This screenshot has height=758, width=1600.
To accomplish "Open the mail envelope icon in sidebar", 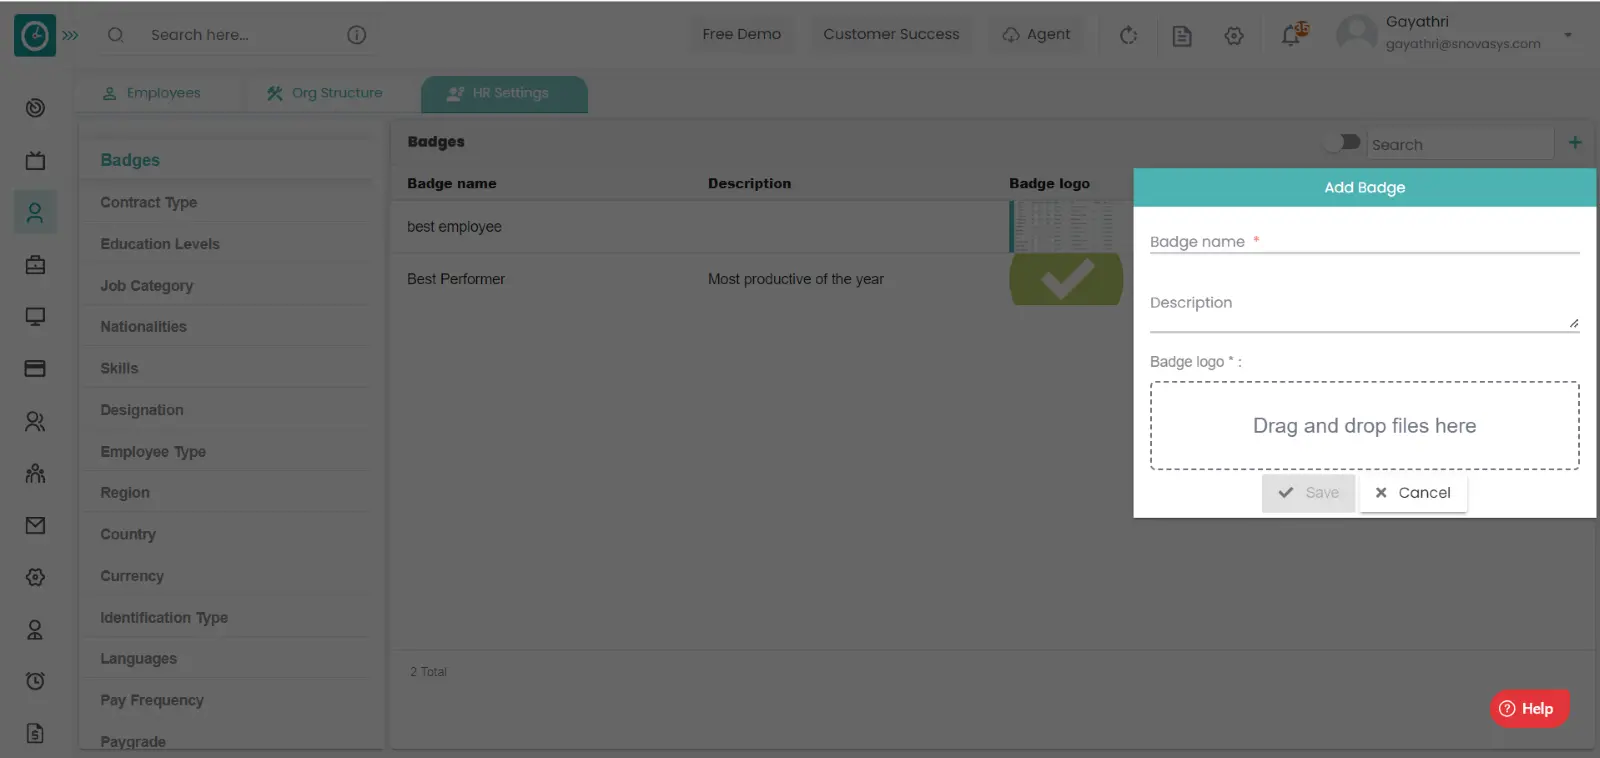I will [35, 525].
